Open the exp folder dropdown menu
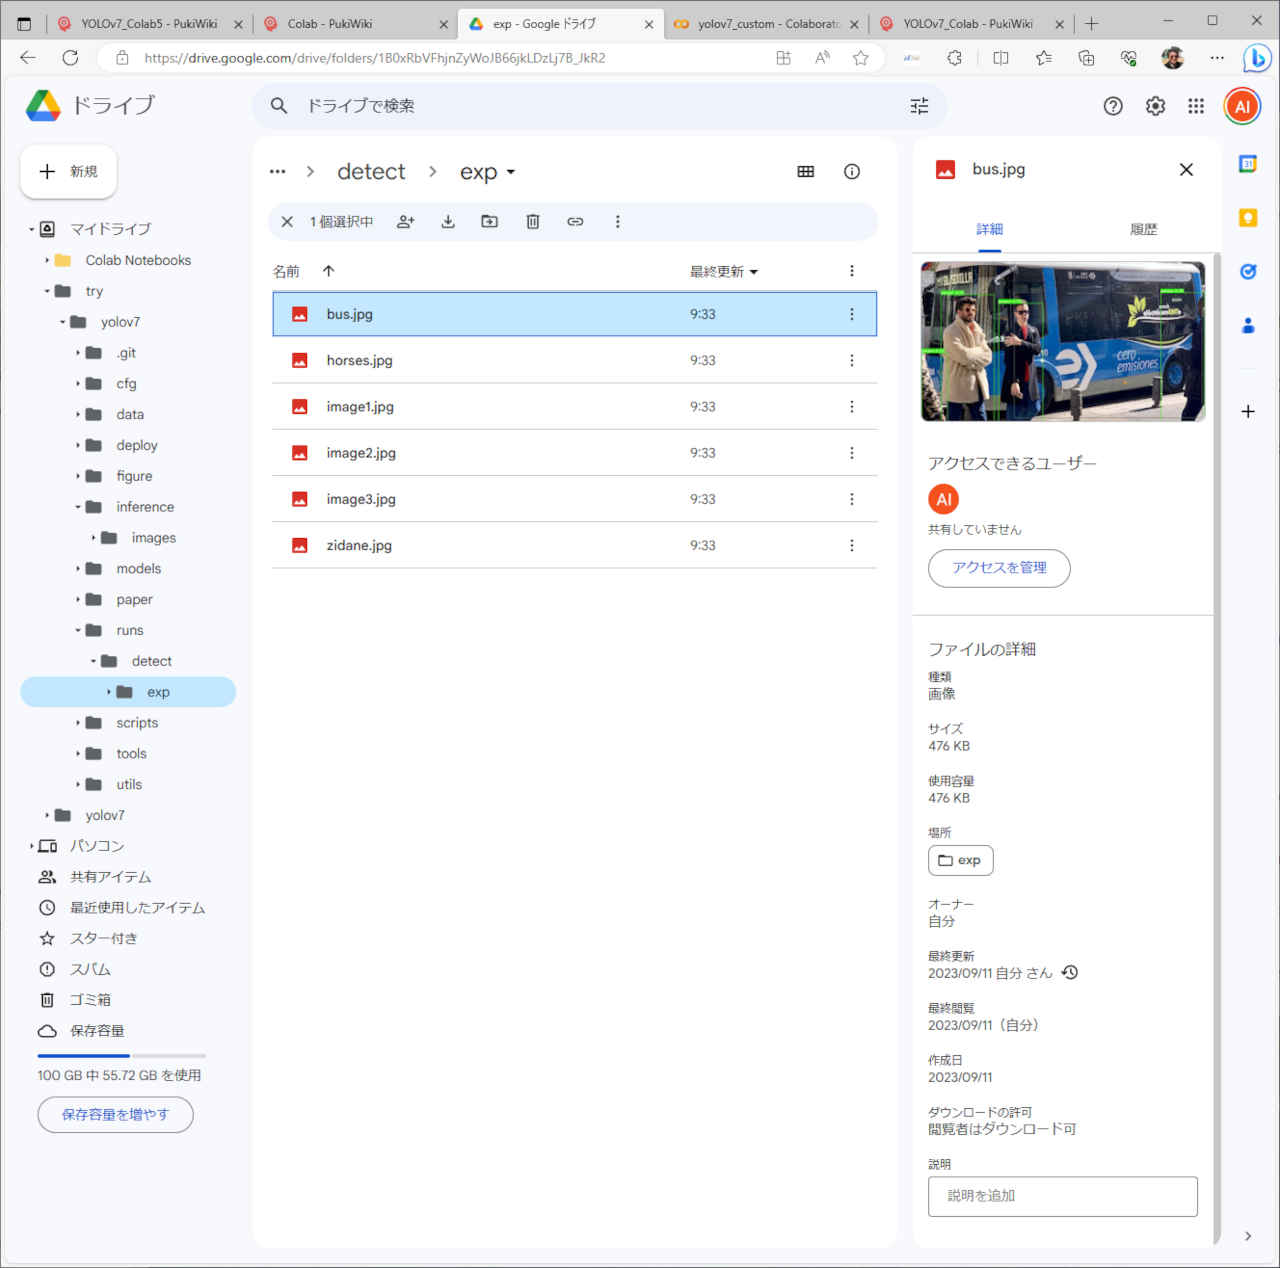 tap(510, 173)
